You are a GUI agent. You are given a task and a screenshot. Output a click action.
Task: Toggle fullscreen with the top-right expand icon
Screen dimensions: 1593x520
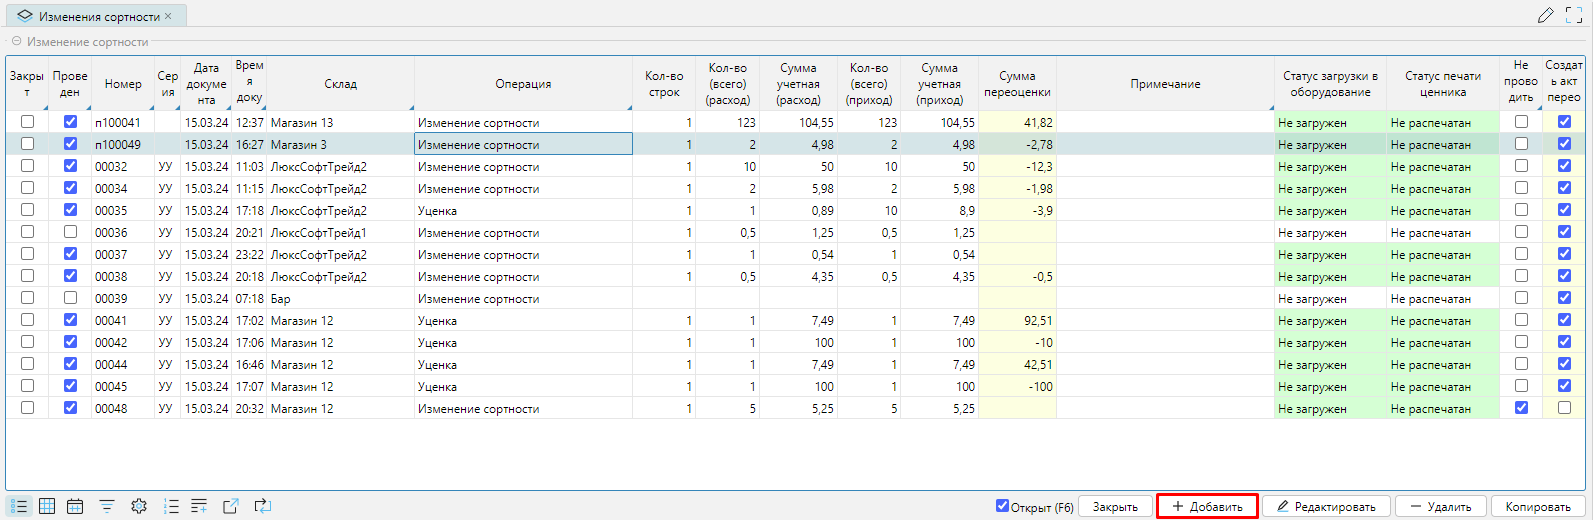coord(1573,15)
